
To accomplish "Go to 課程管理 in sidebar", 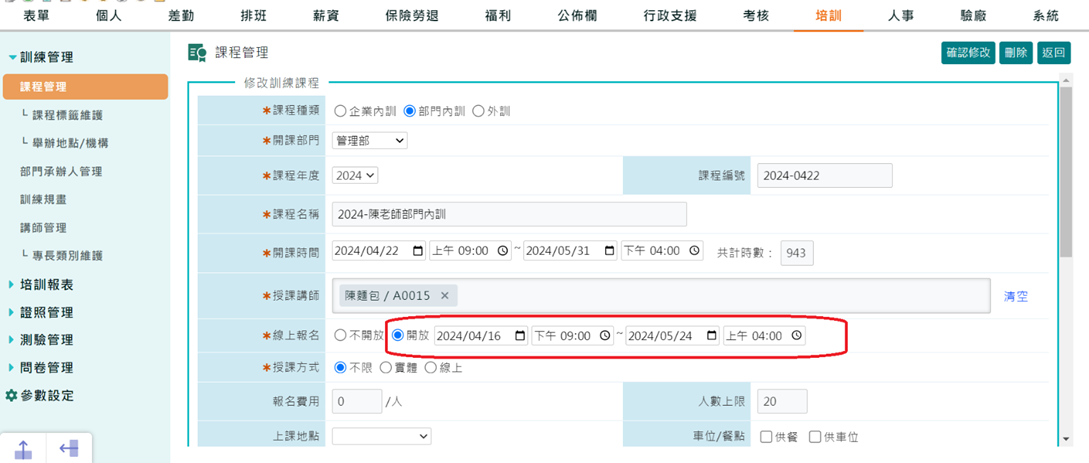I will pyautogui.click(x=85, y=87).
